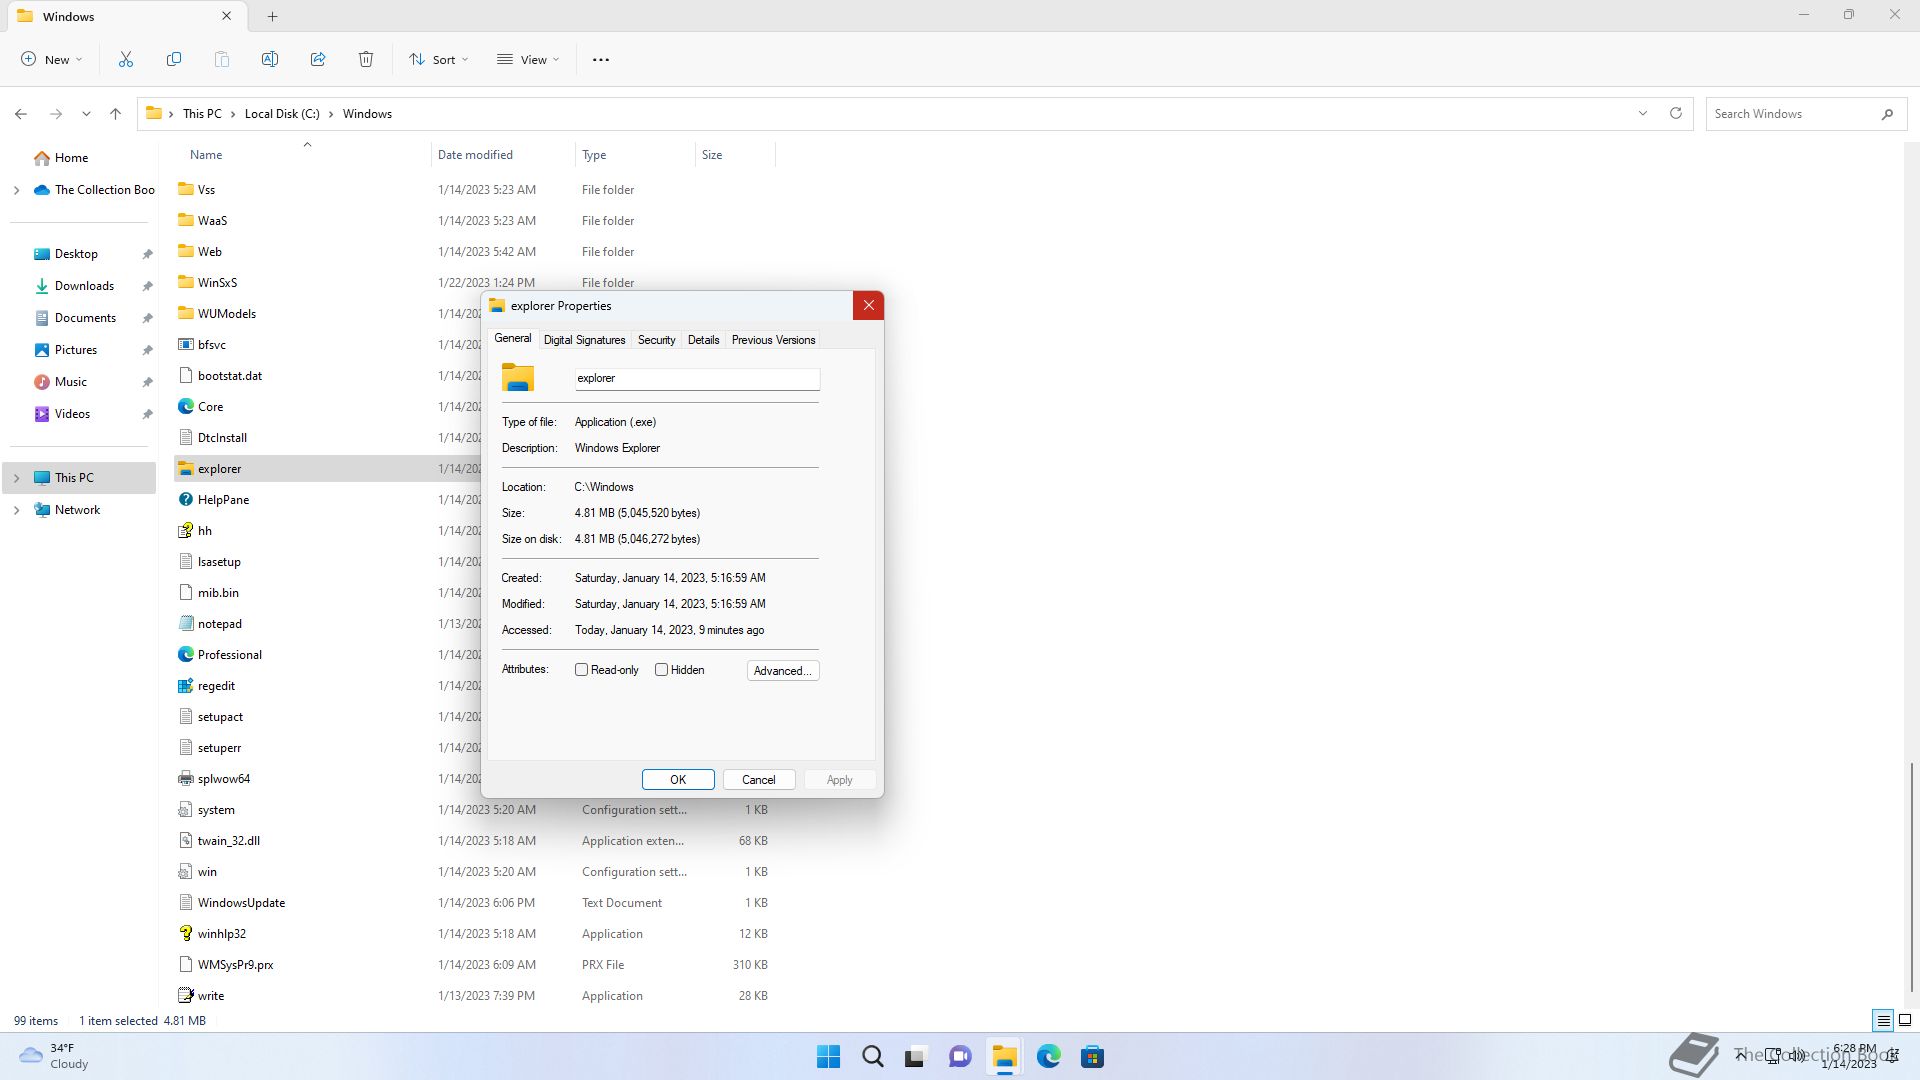Open taskbar Search

tap(873, 1057)
